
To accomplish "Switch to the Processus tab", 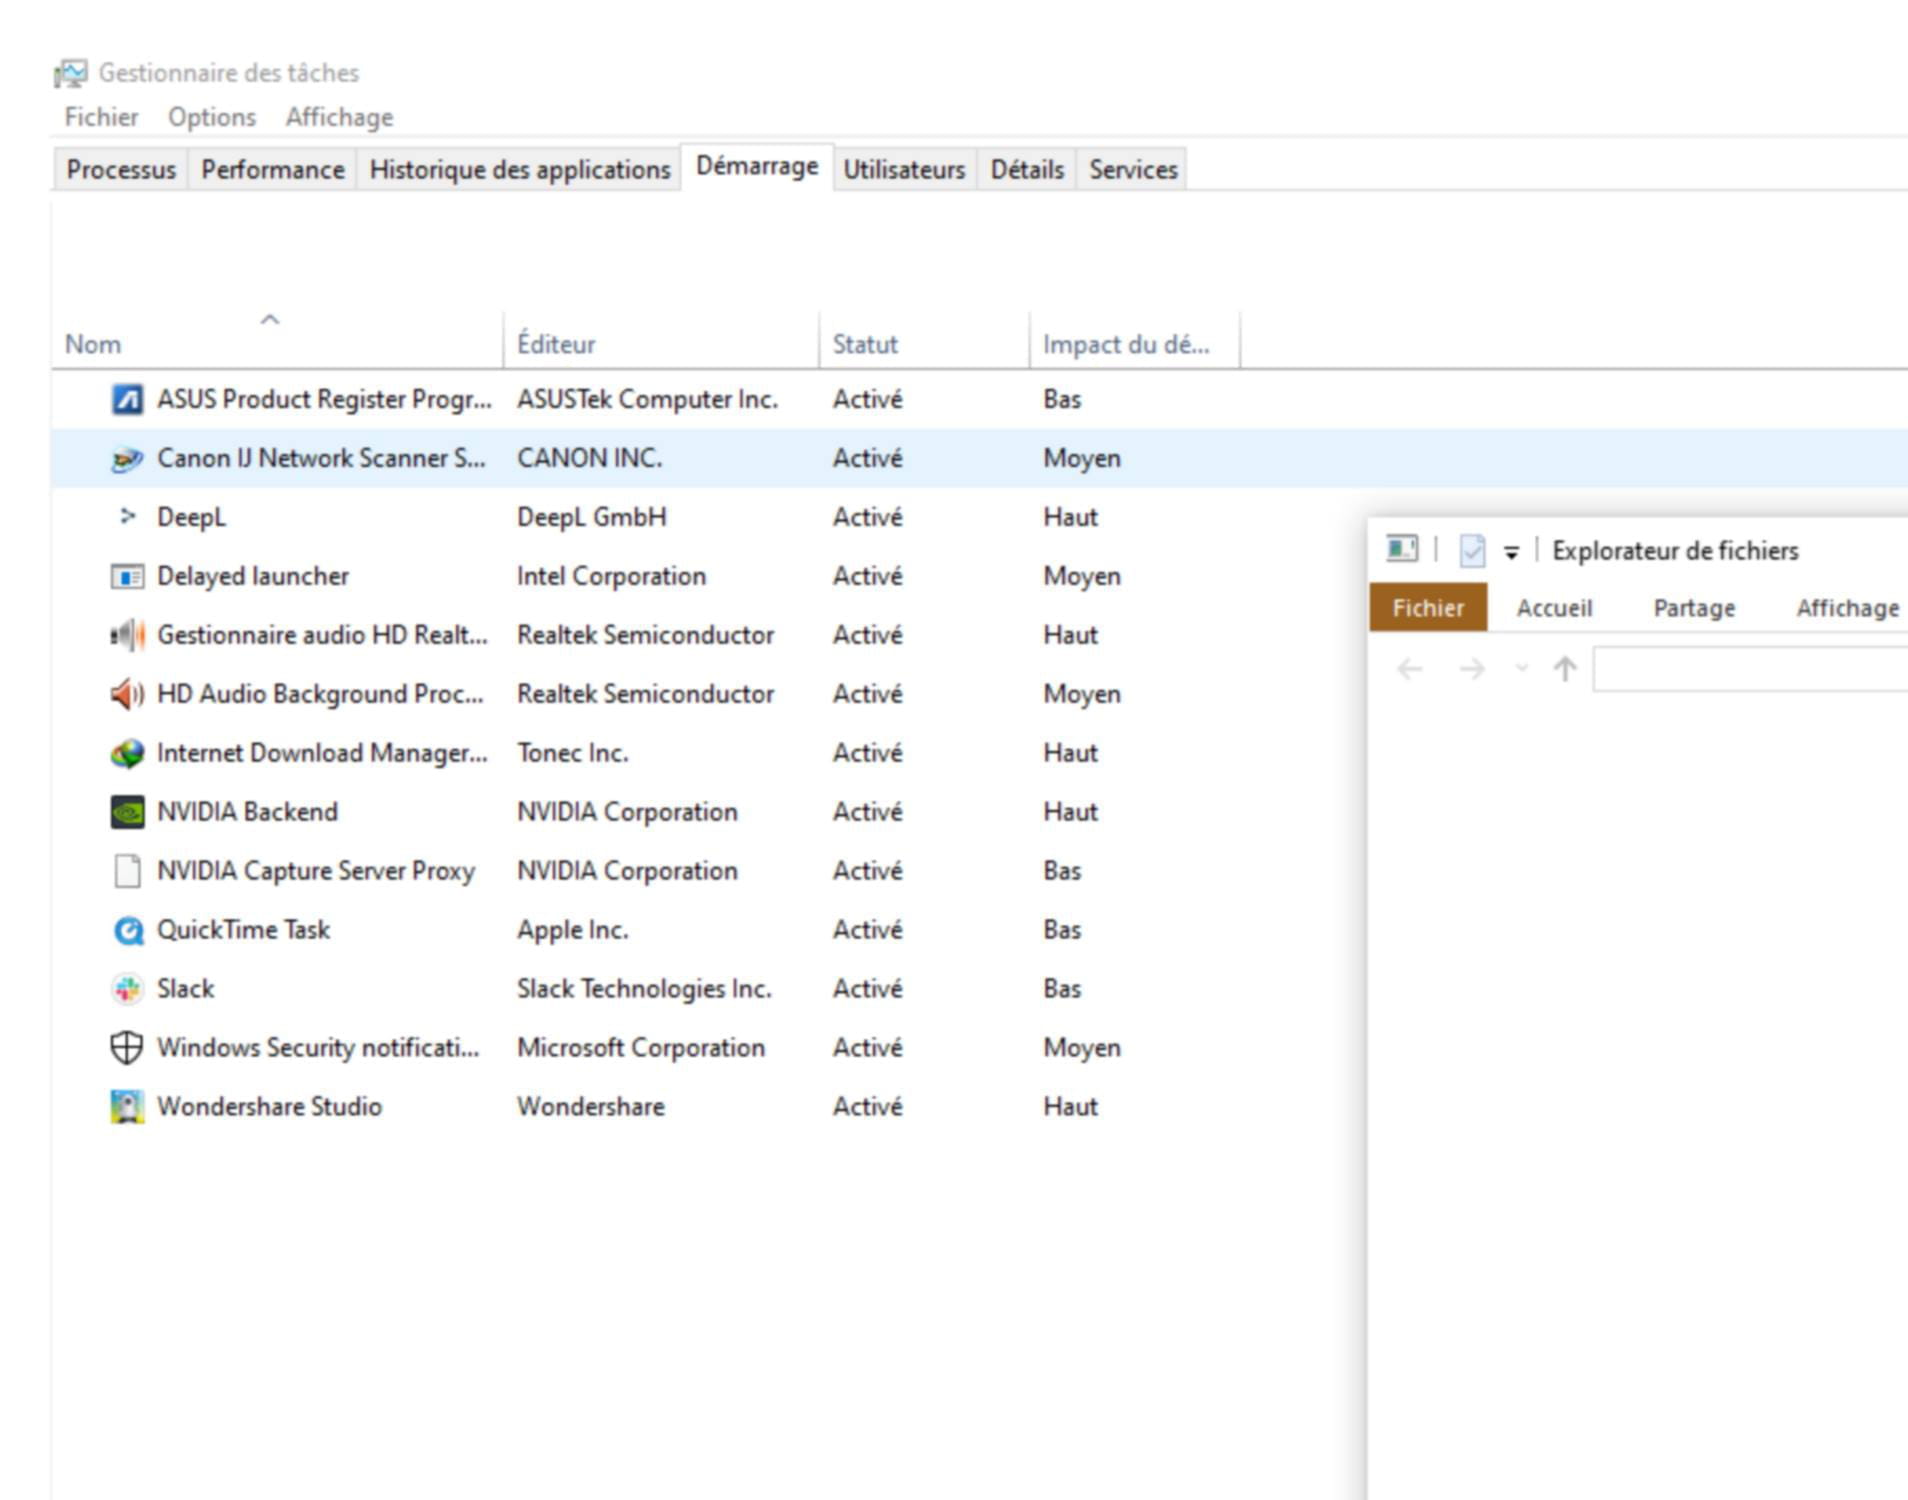I will pyautogui.click(x=121, y=170).
